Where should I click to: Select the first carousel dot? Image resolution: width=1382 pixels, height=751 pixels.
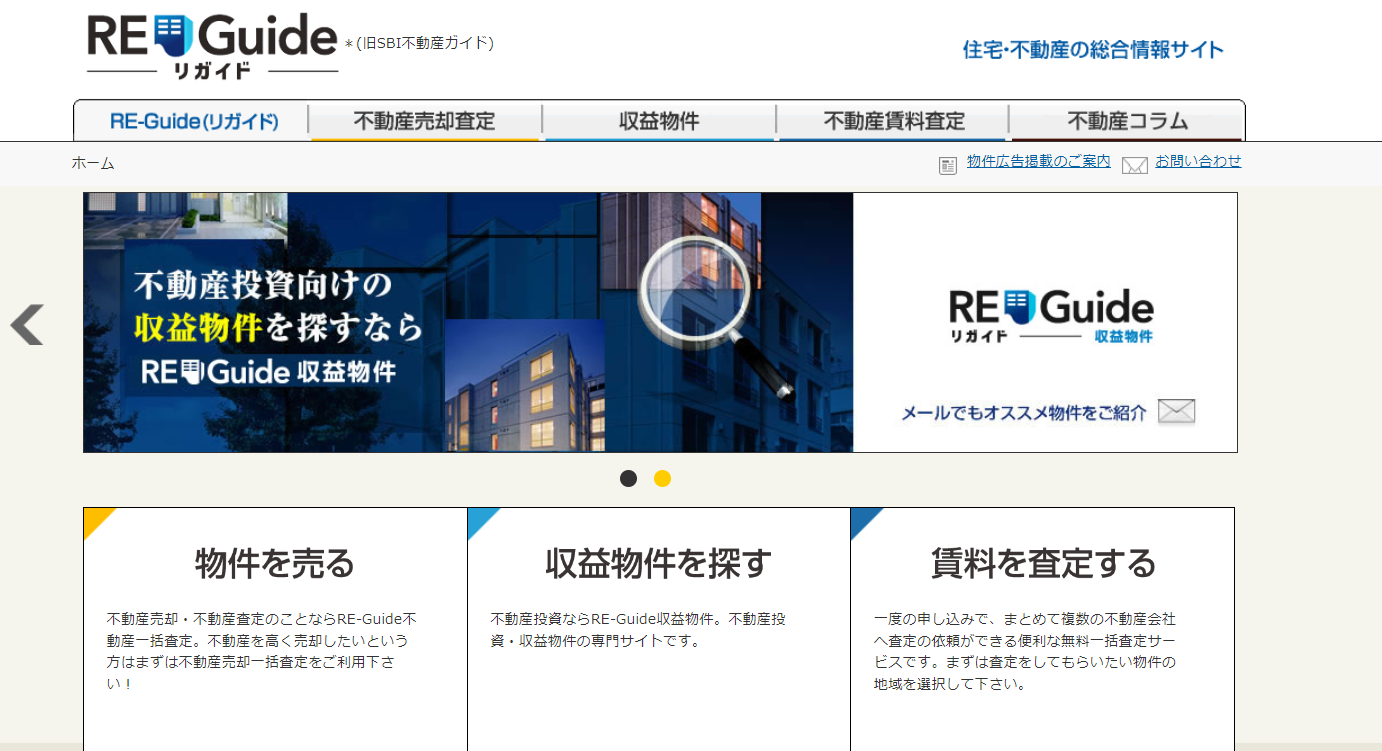point(628,478)
